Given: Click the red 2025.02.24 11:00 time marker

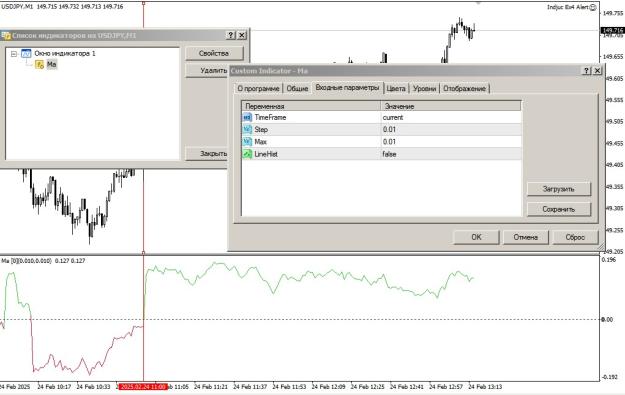Looking at the screenshot, I should coord(143,387).
